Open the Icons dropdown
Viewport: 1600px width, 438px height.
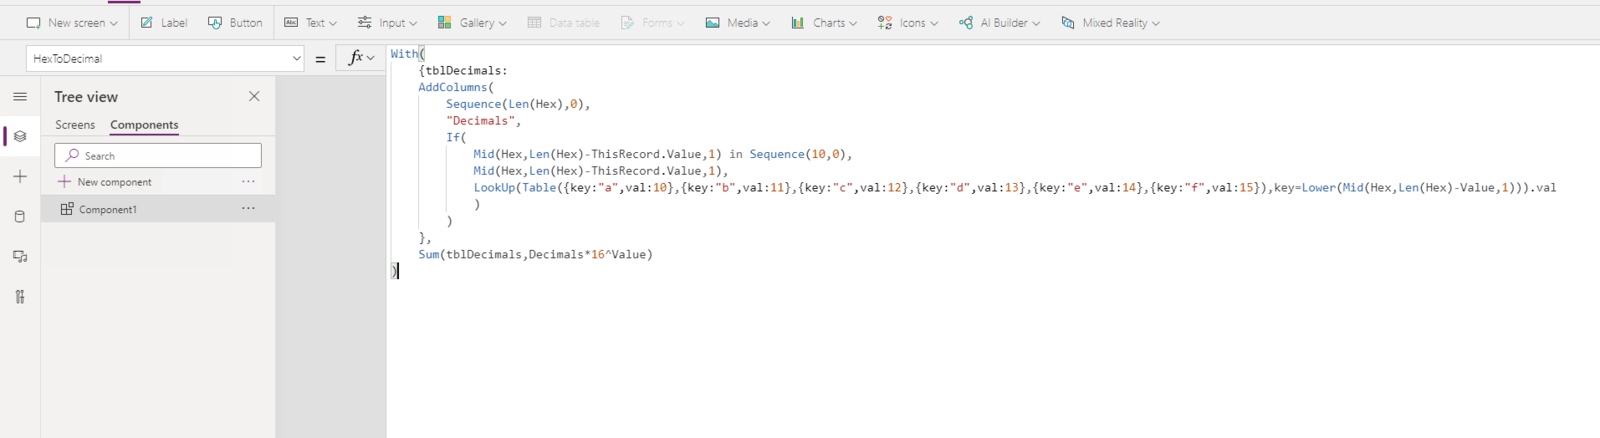click(908, 23)
